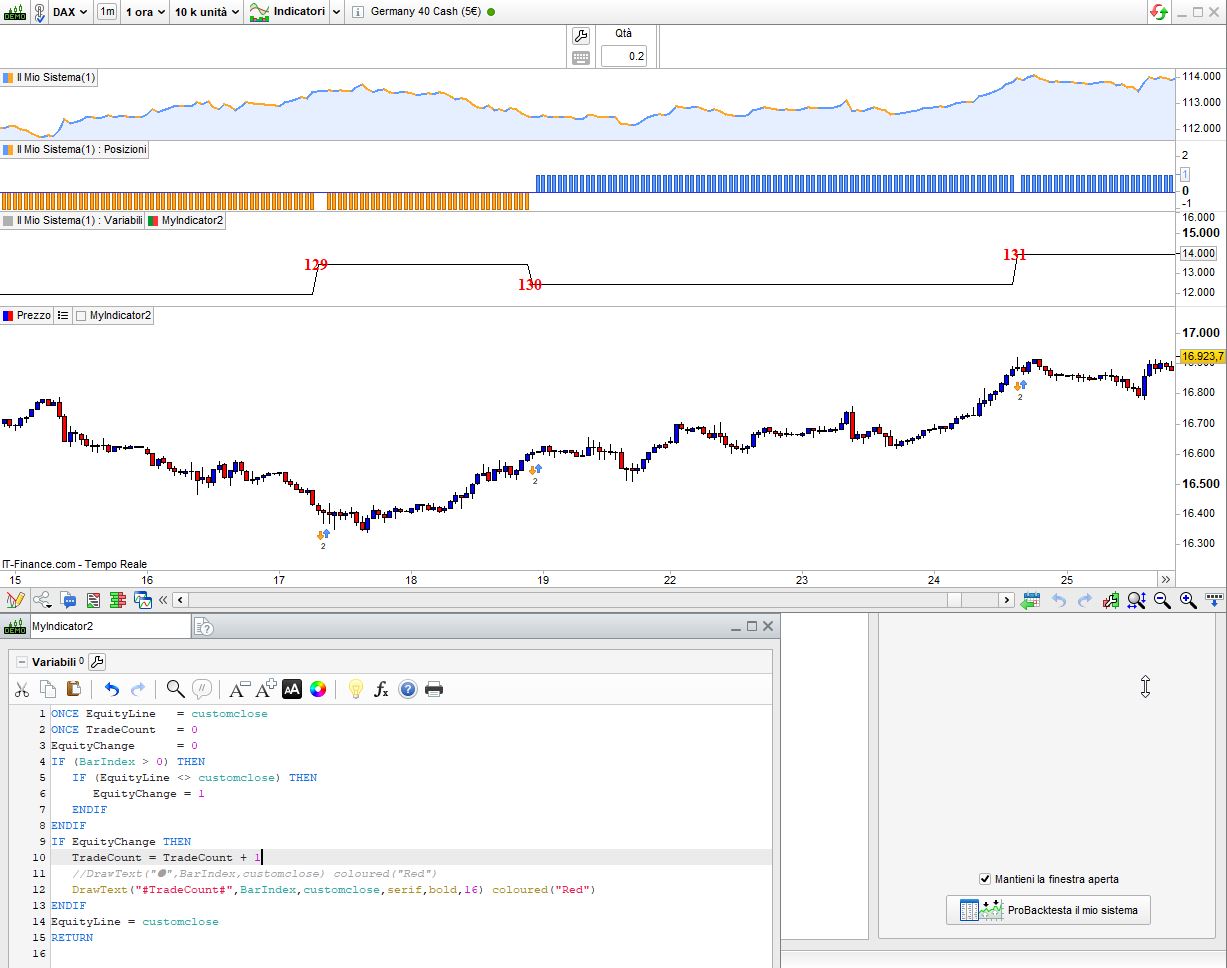This screenshot has height=968, width=1227.
Task: Click MyIndicator2 label in variables panel
Action: [186, 220]
